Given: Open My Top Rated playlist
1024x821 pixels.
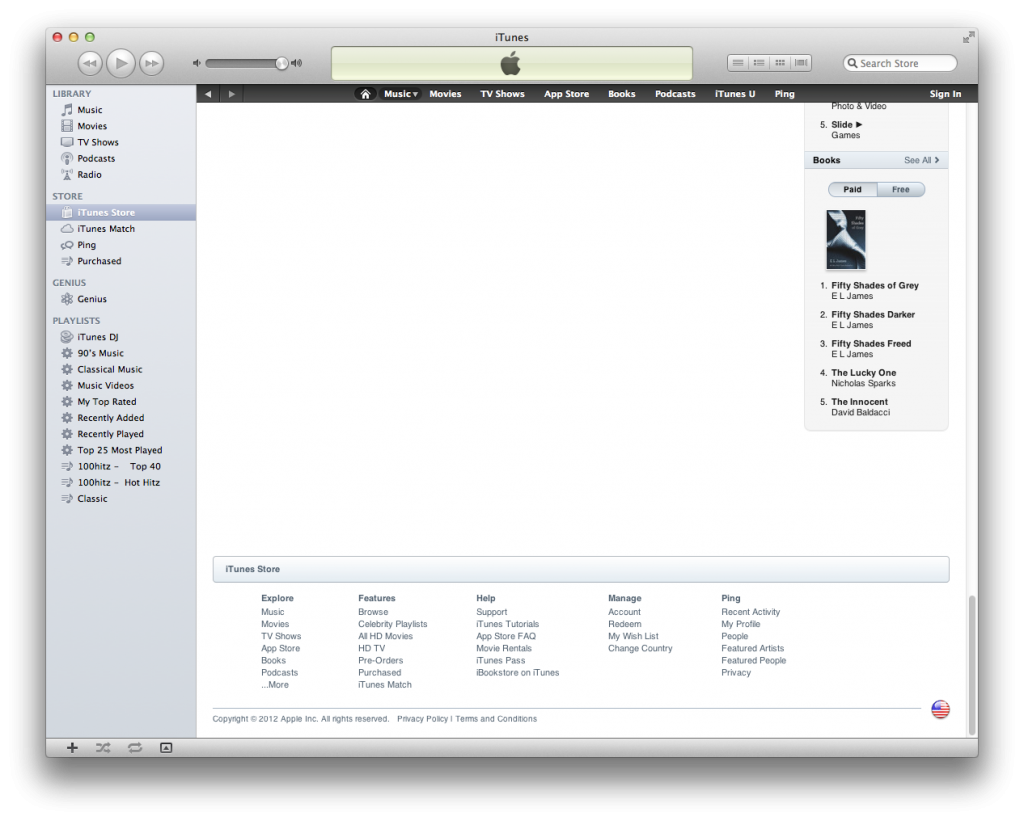Looking at the screenshot, I should pos(121,402).
